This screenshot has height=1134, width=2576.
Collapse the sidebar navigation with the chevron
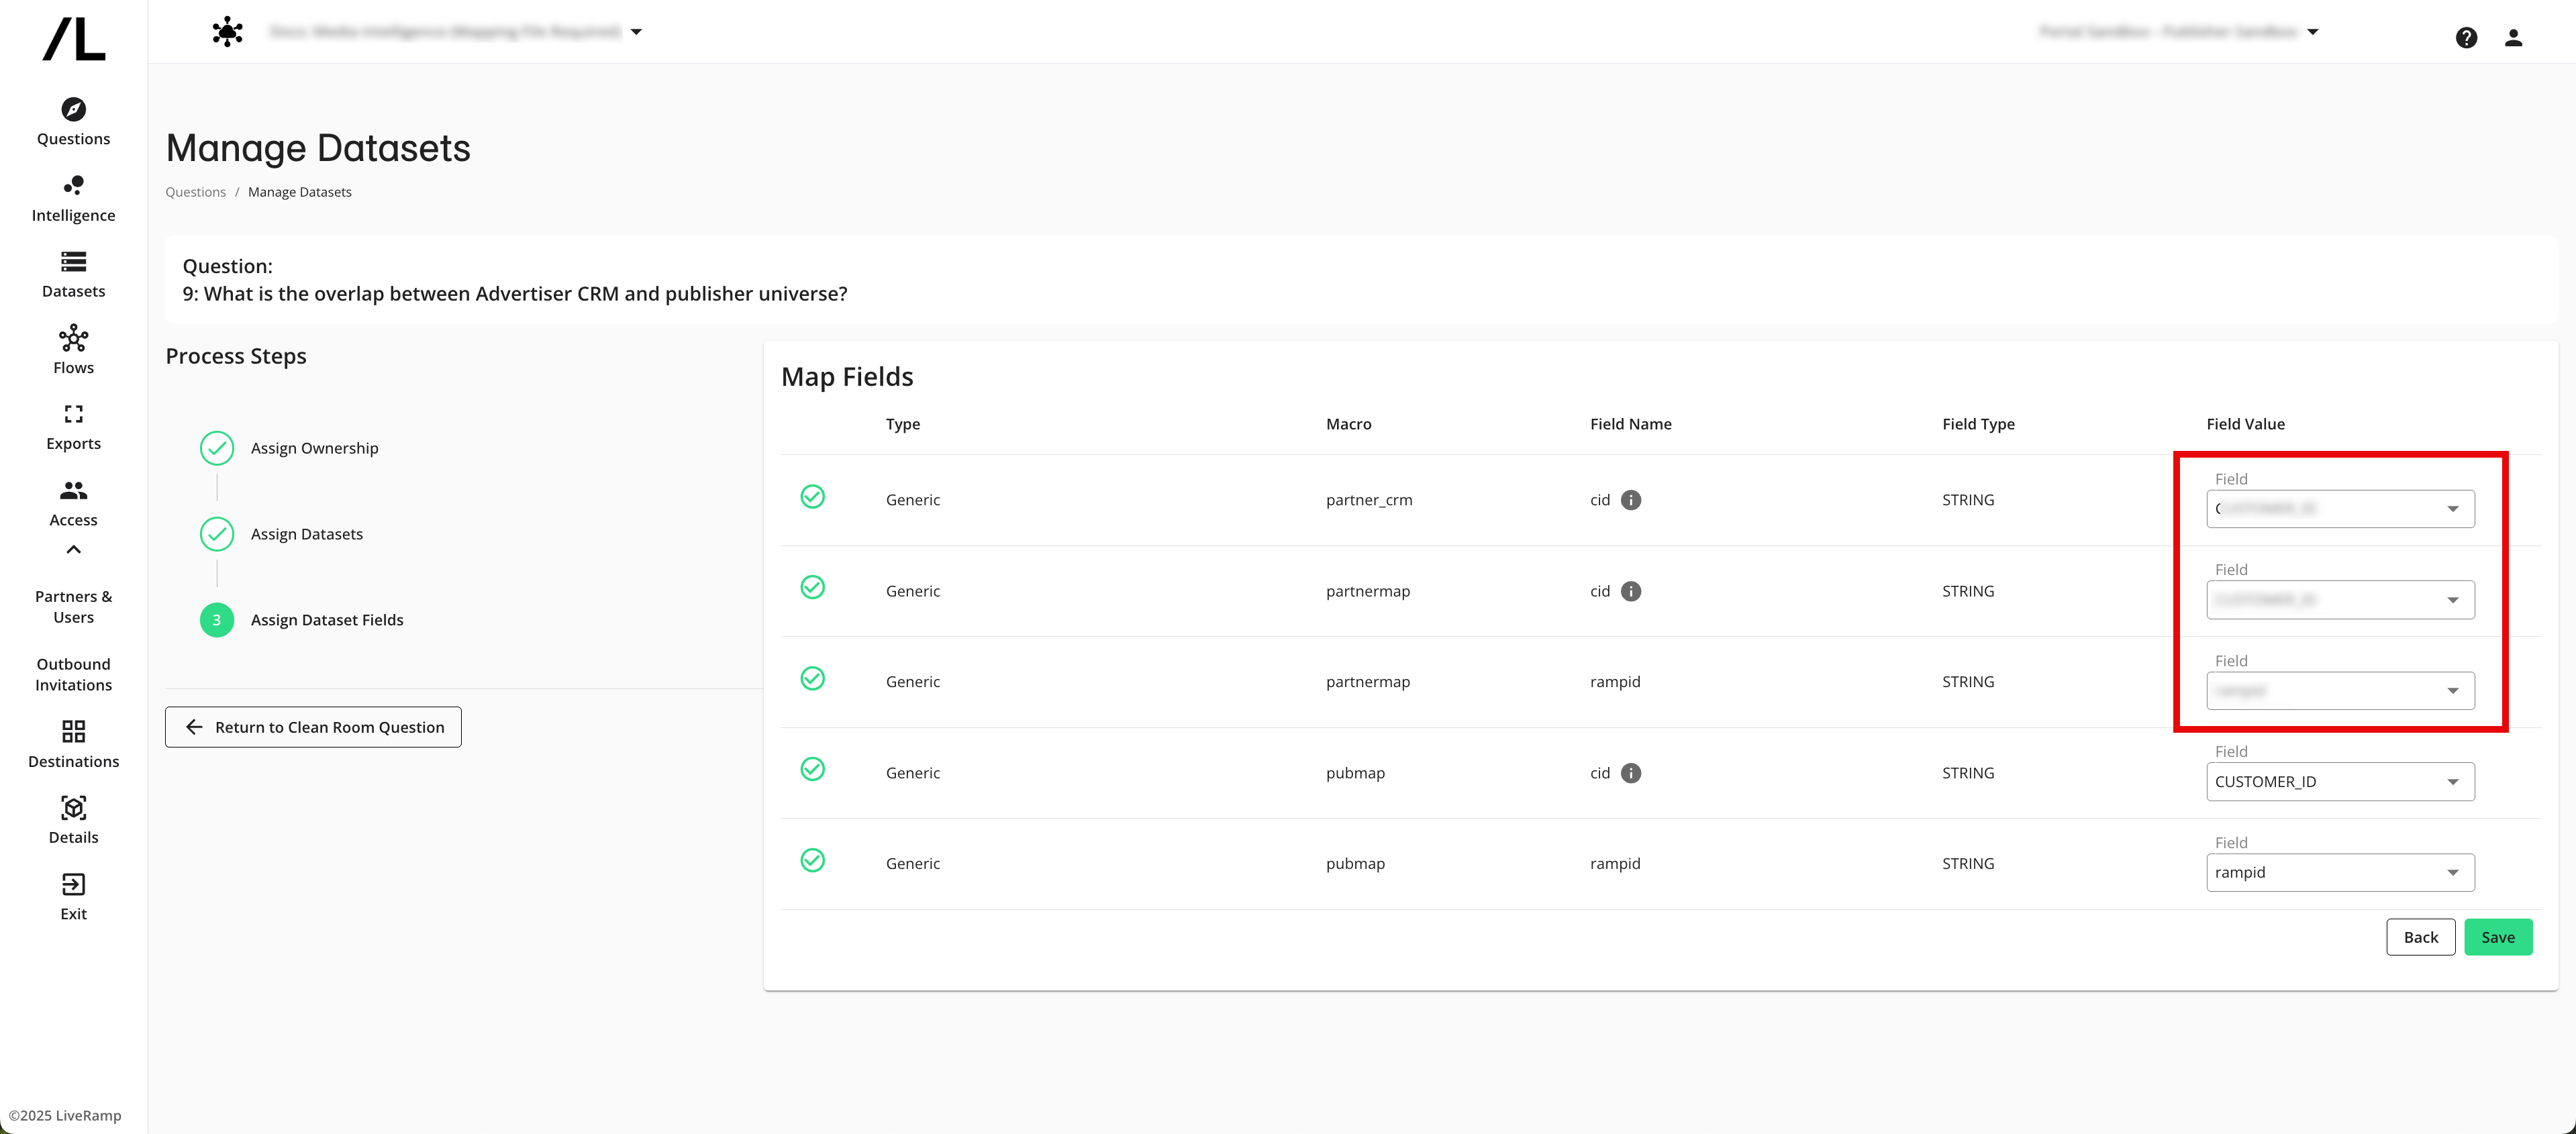point(73,549)
